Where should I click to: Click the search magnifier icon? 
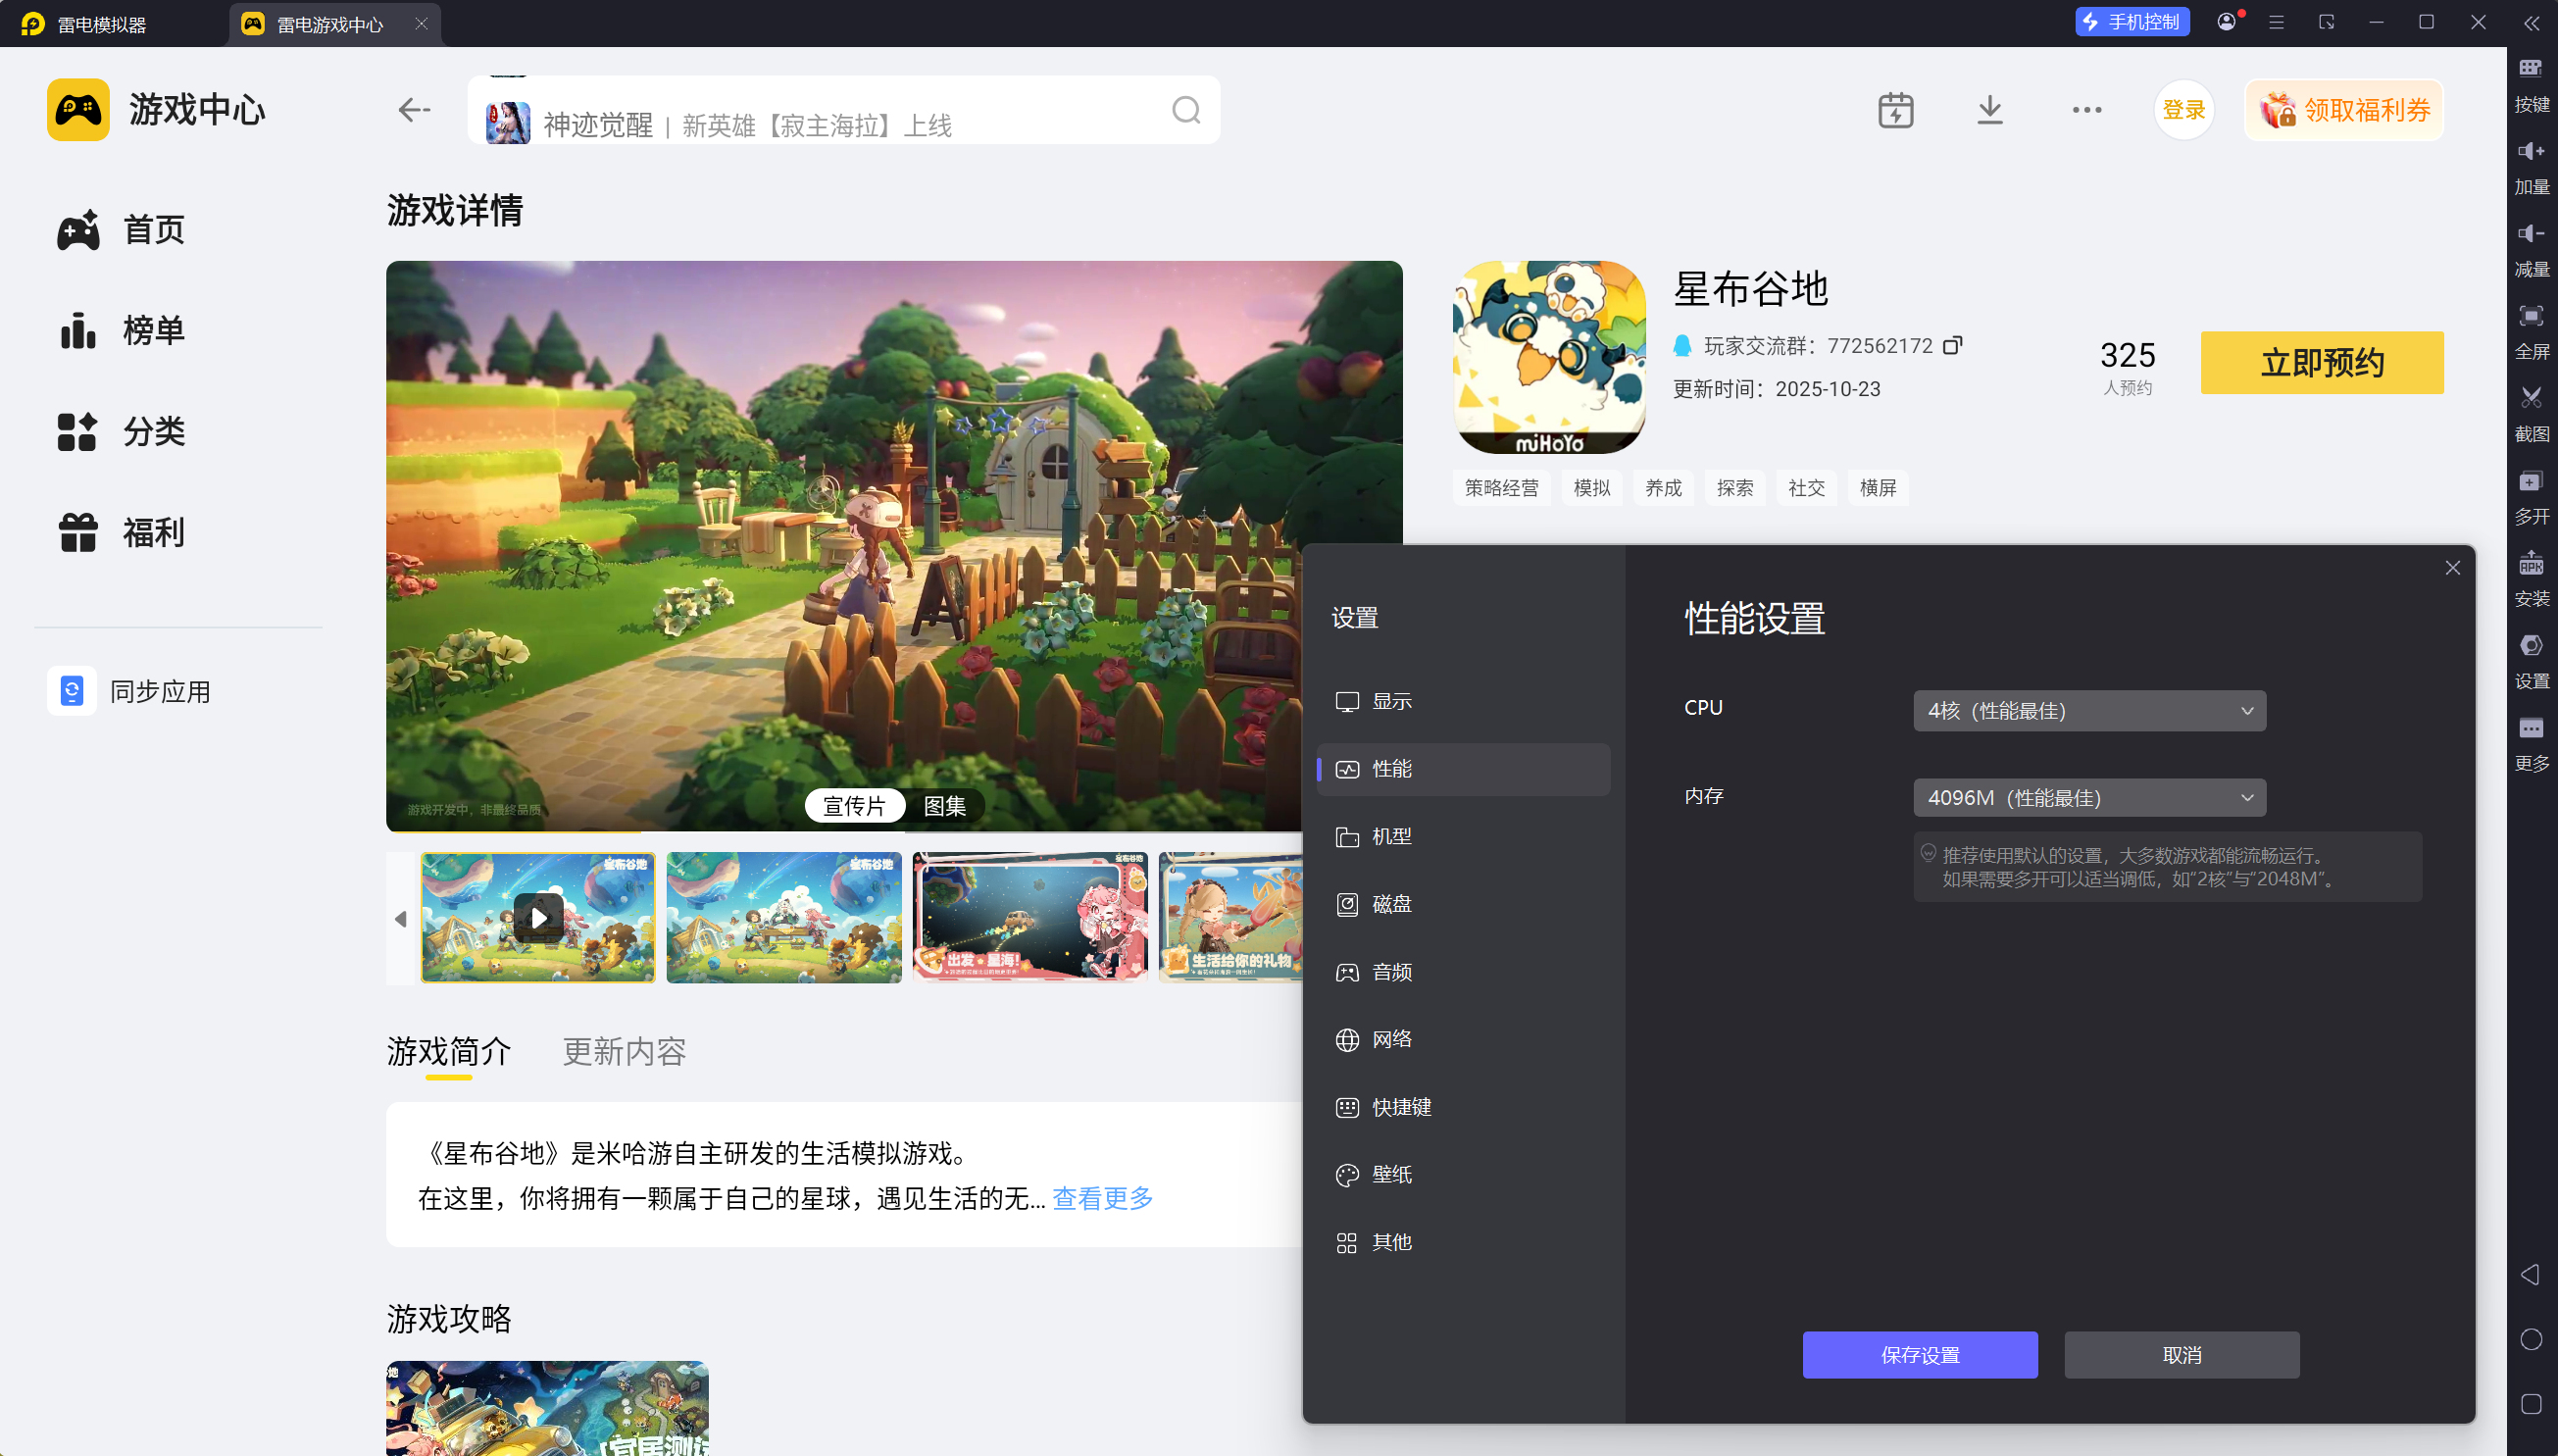1186,110
